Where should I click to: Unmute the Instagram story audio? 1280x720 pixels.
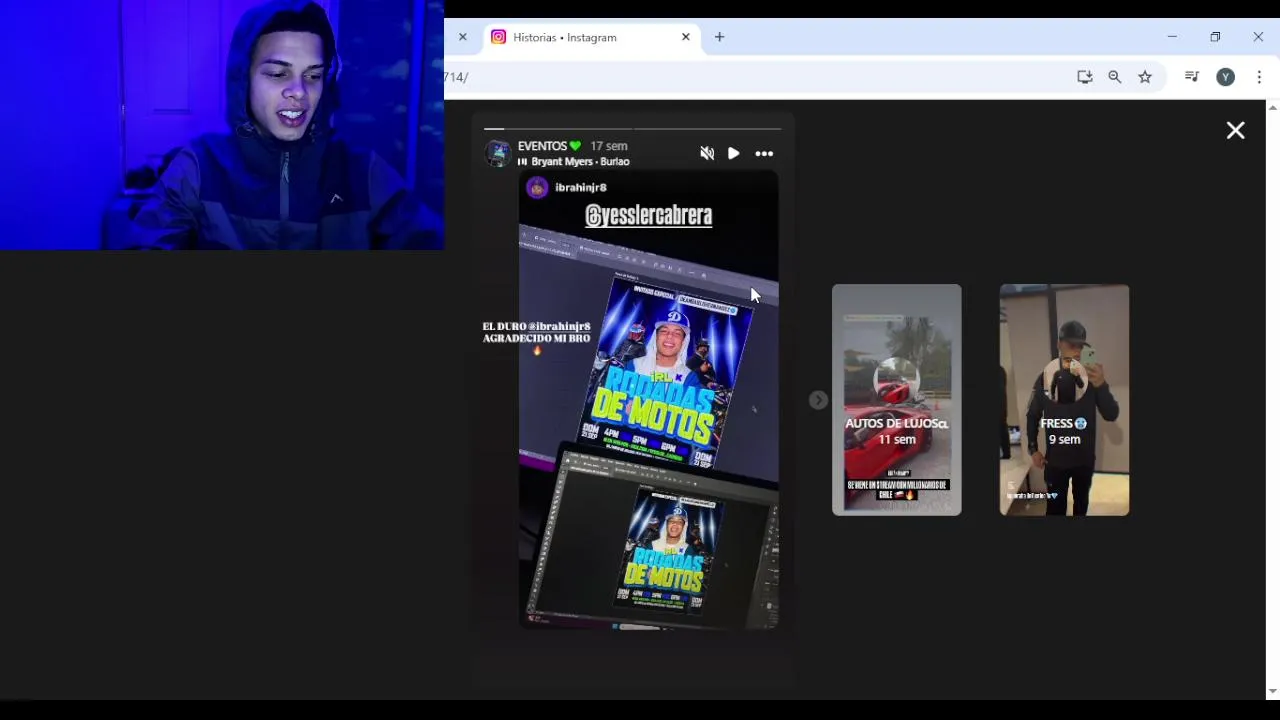[x=707, y=154]
